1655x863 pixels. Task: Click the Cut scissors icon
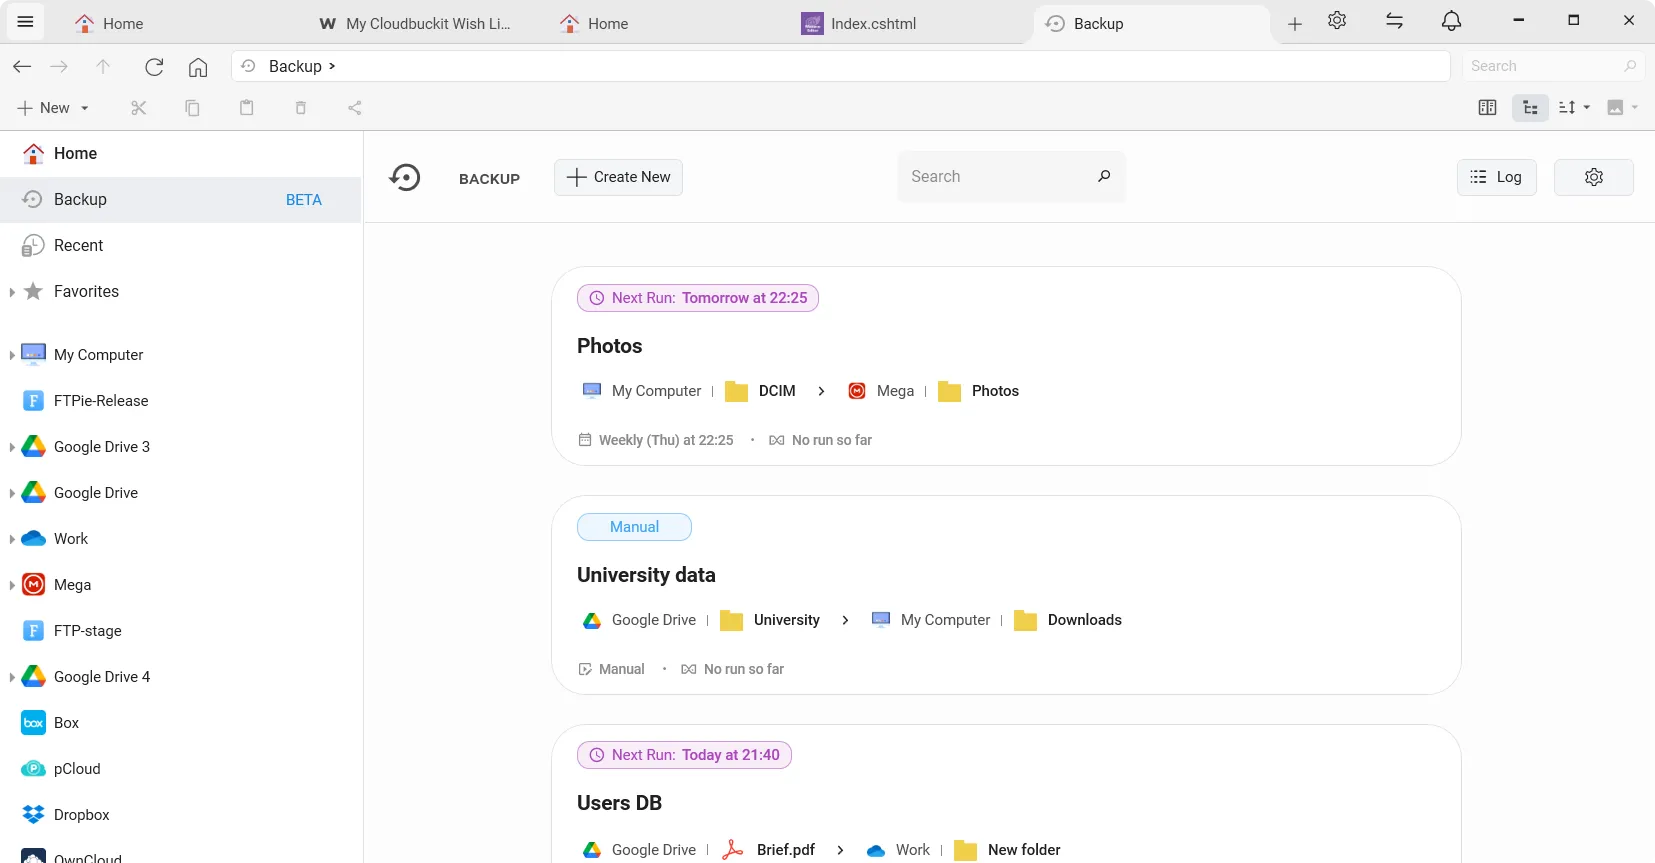(x=139, y=108)
